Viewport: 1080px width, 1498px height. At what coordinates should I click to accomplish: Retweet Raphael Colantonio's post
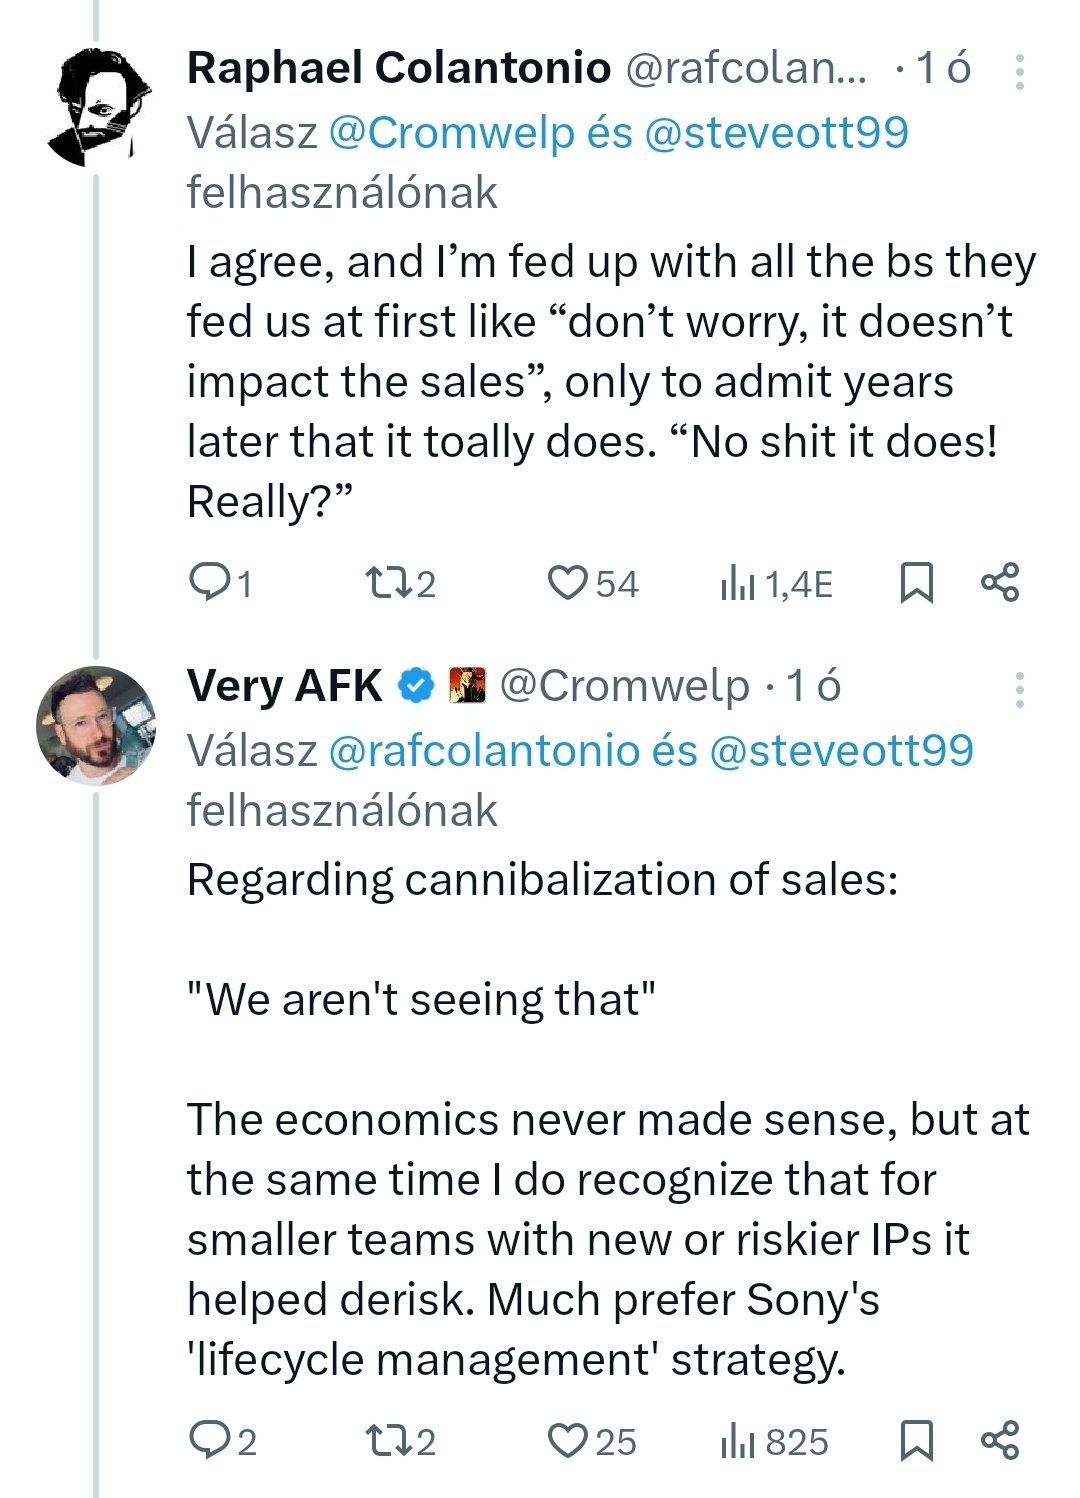pos(386,583)
